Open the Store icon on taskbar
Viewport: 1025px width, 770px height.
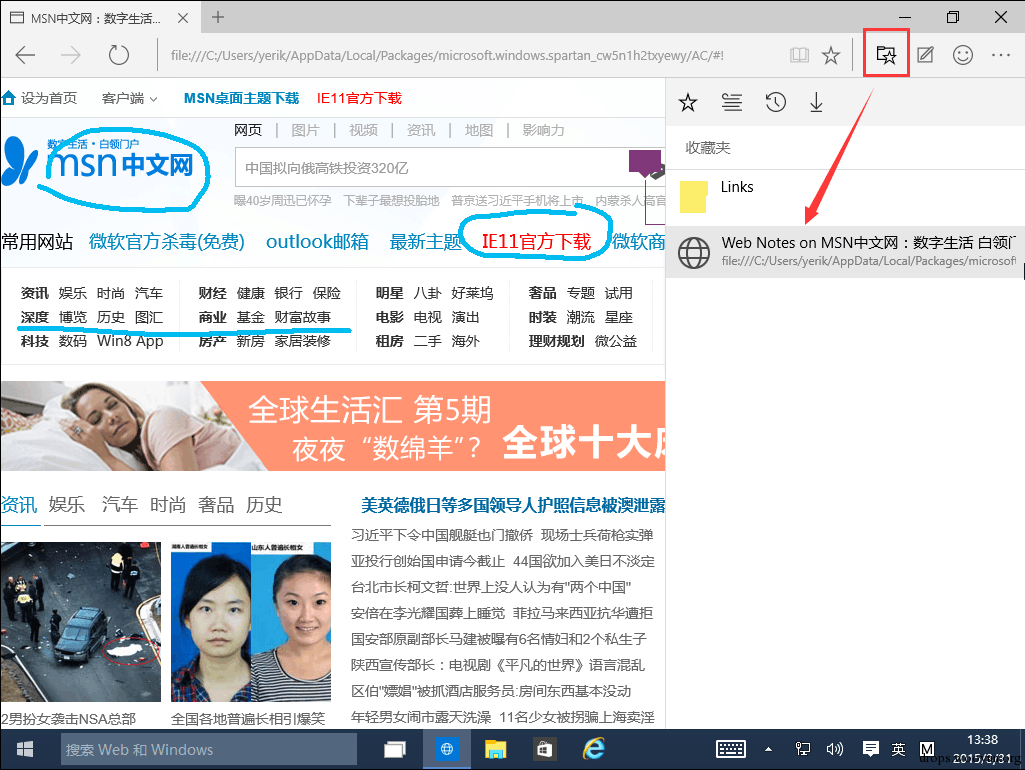coord(544,749)
